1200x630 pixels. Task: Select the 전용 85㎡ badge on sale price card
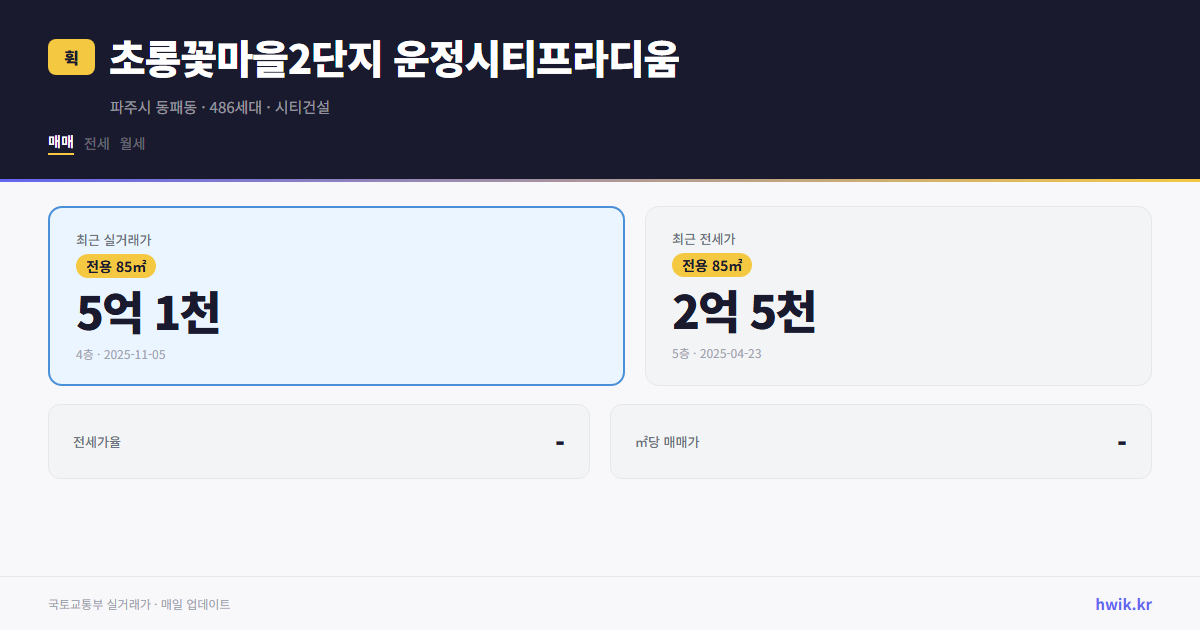113,266
